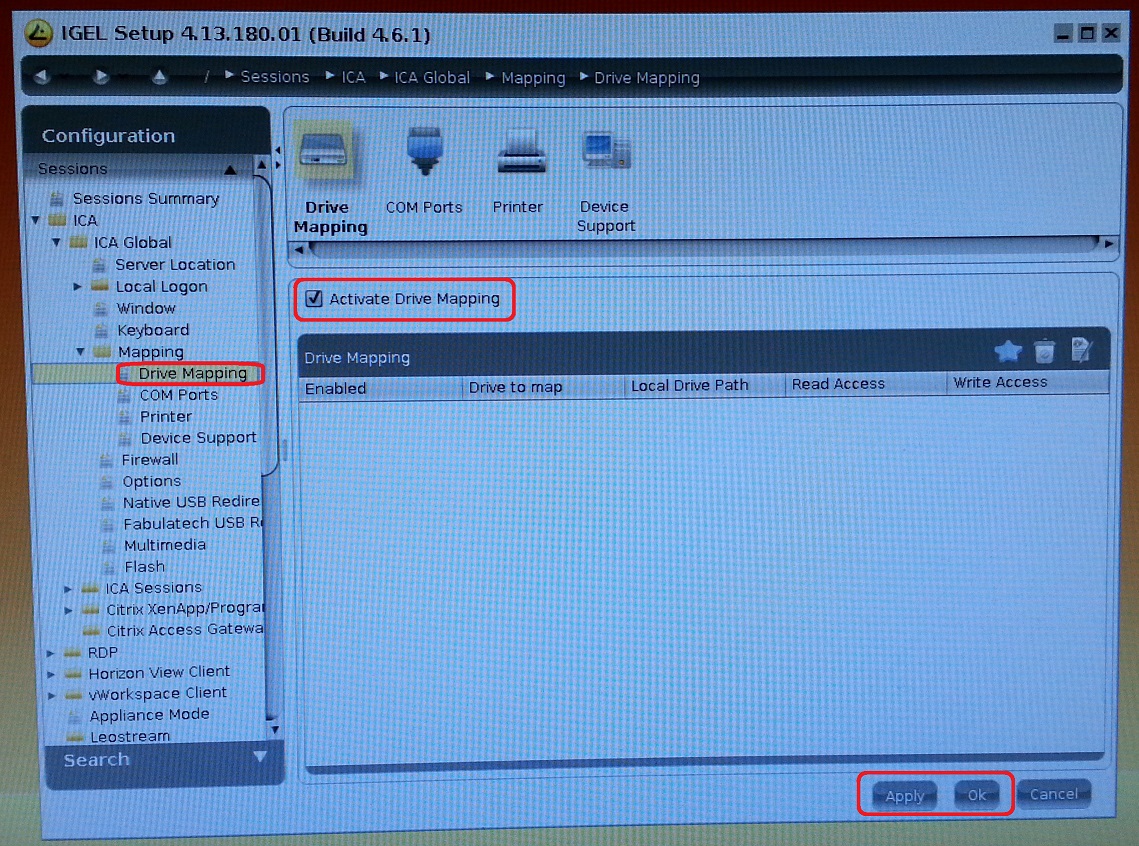Select Options in the tree

(152, 481)
